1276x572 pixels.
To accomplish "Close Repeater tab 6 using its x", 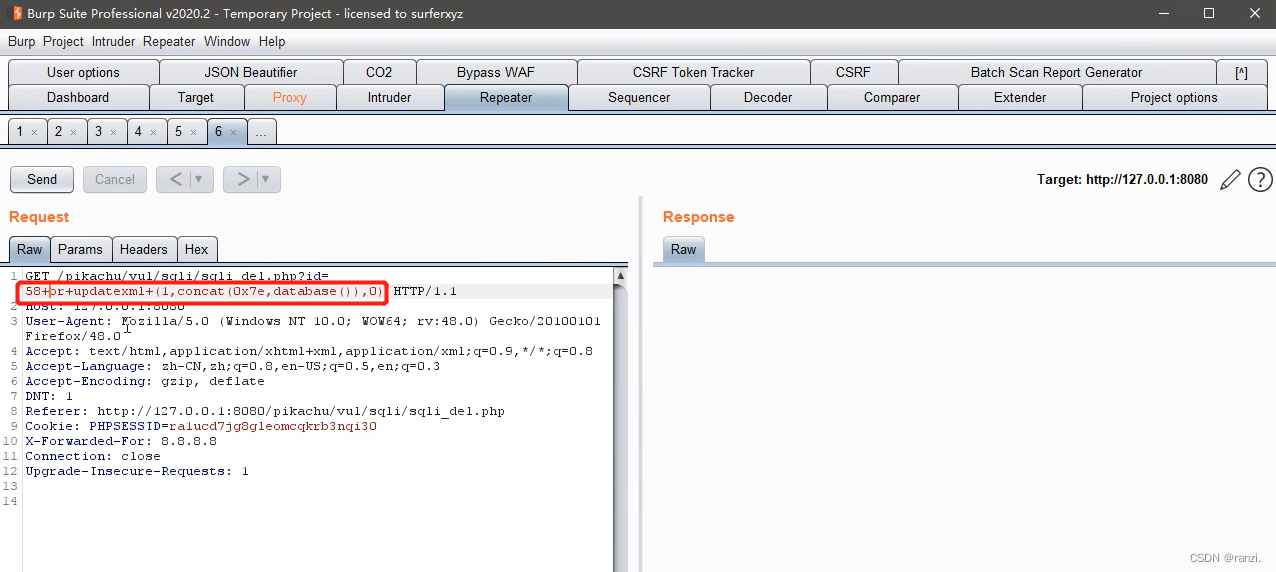I will coord(234,132).
